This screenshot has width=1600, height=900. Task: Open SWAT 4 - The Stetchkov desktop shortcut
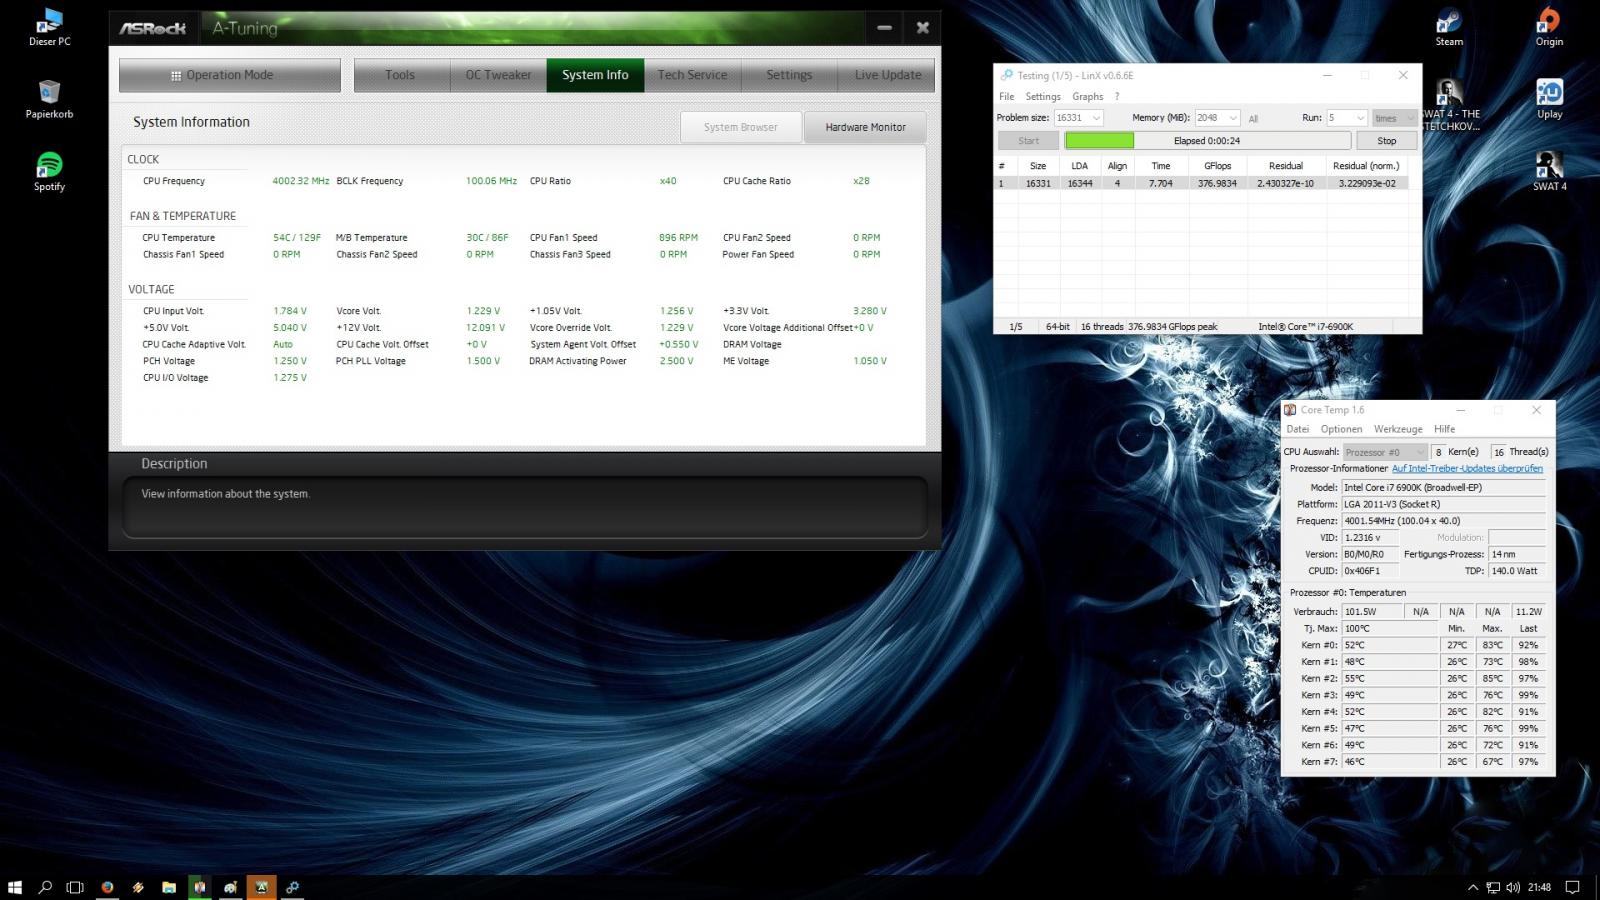tap(1449, 105)
